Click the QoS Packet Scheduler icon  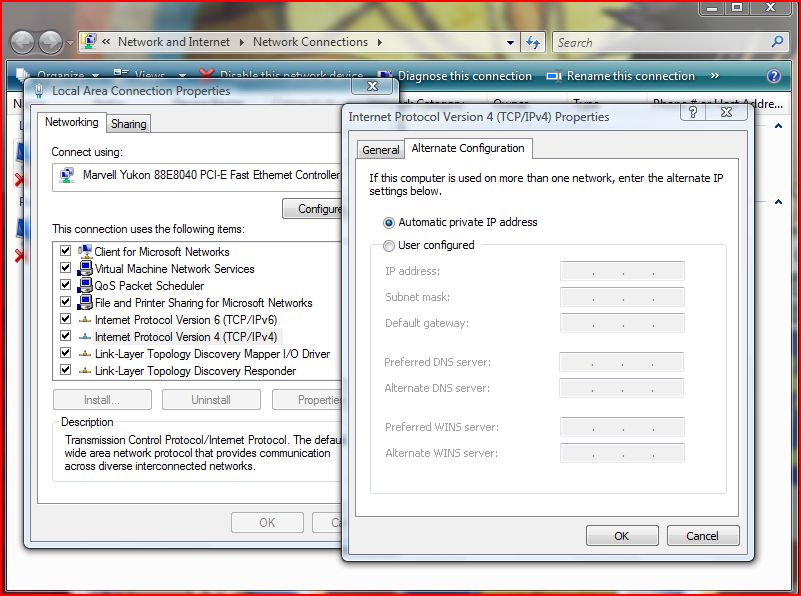(85, 285)
